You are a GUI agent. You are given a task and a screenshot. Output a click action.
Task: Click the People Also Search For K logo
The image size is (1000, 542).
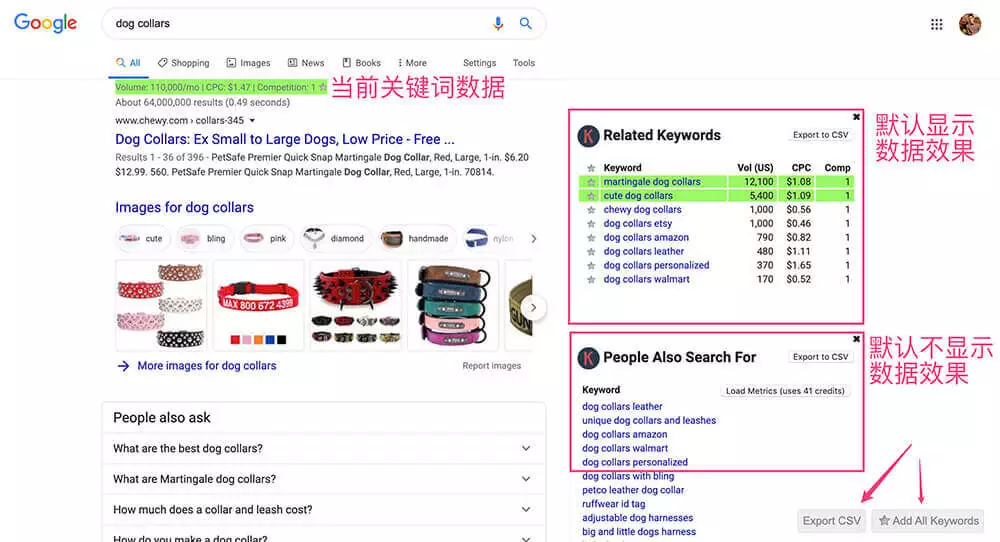588,358
